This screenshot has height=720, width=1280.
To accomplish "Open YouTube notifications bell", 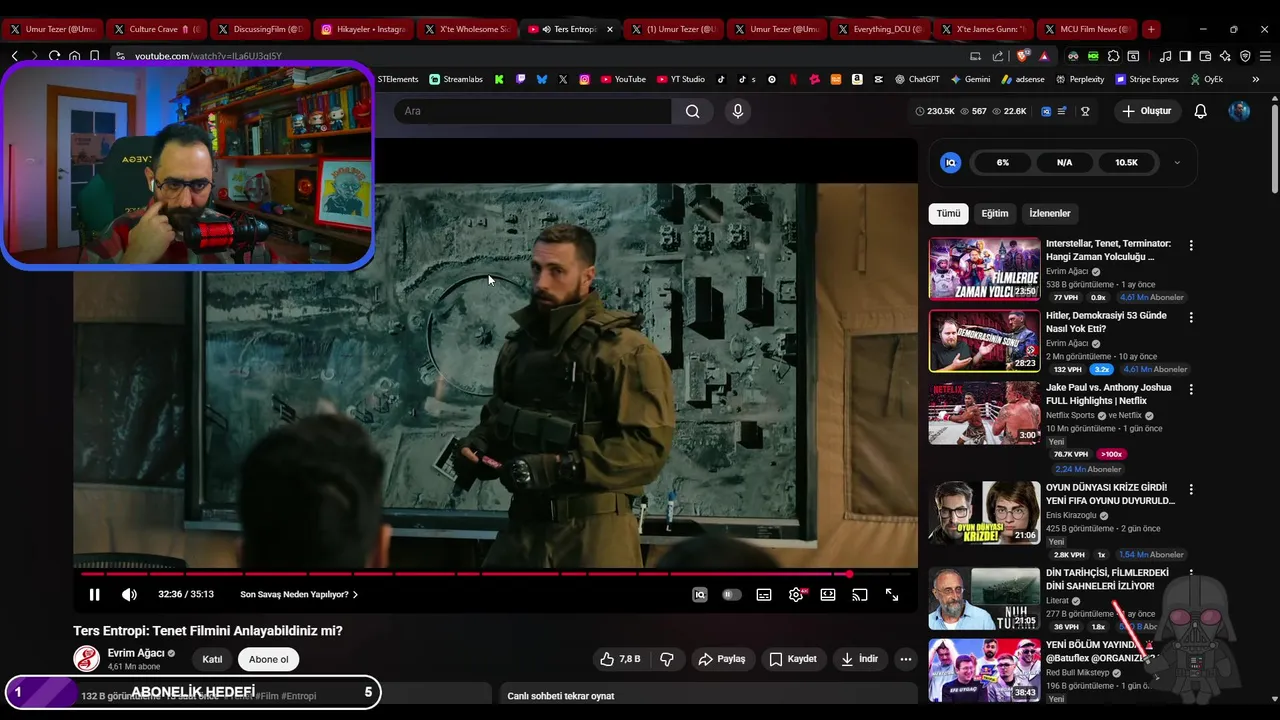I will pos(1201,111).
